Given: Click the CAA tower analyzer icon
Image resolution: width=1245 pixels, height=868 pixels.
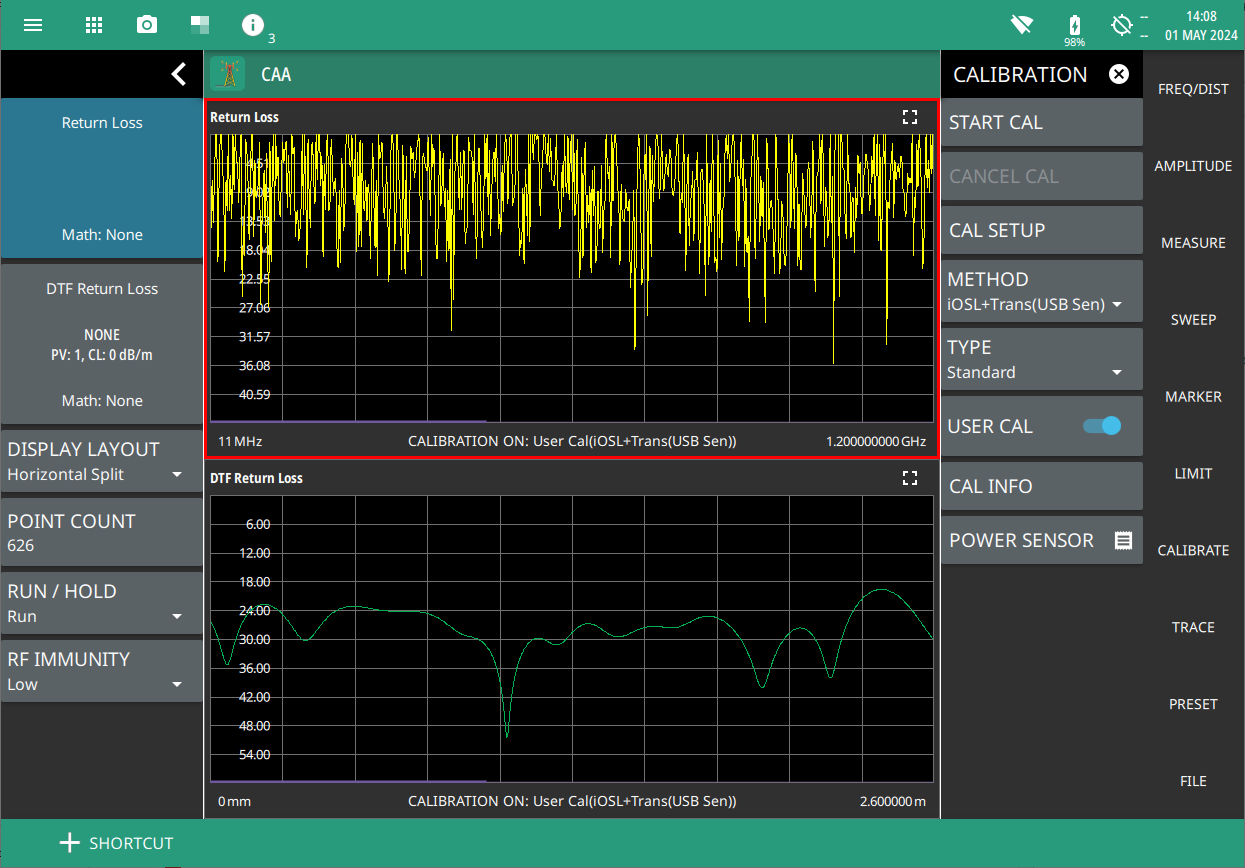Looking at the screenshot, I should (229, 74).
